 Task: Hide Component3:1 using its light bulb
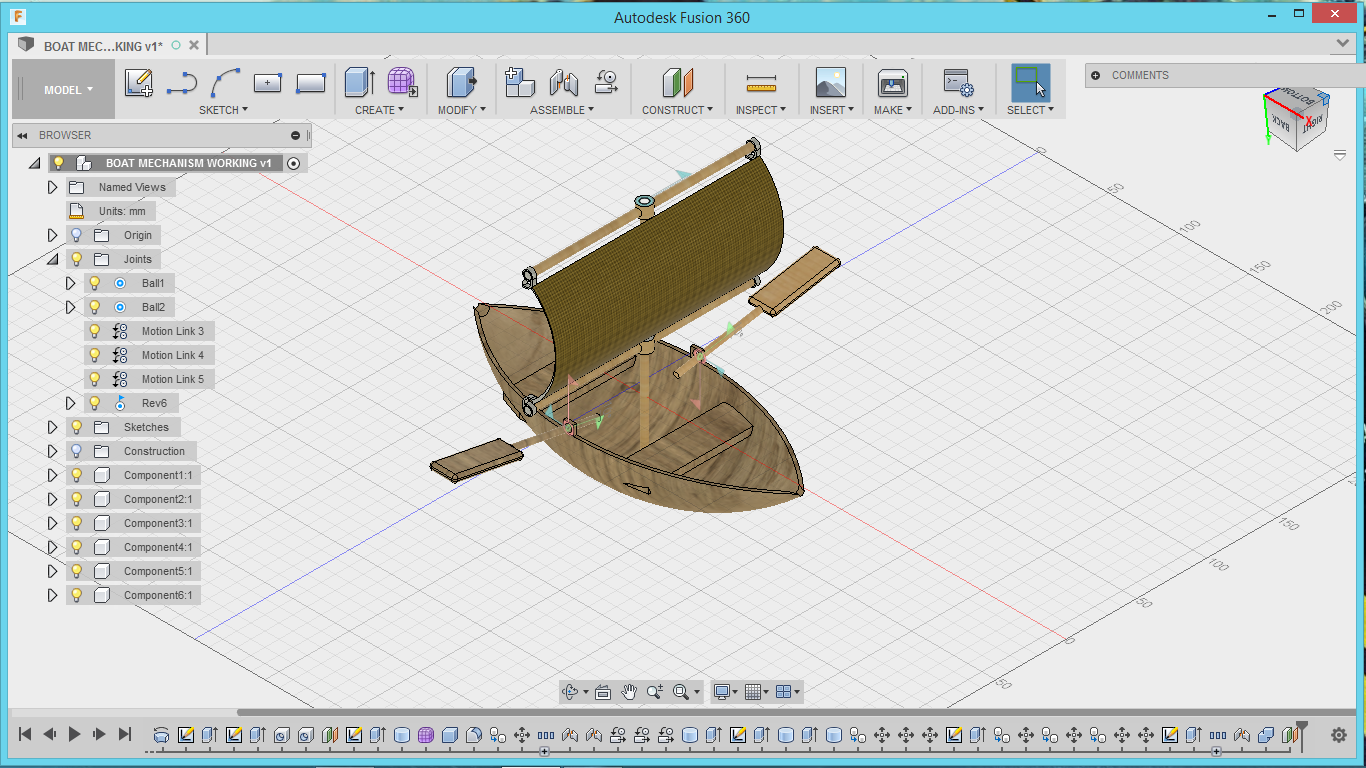(77, 523)
